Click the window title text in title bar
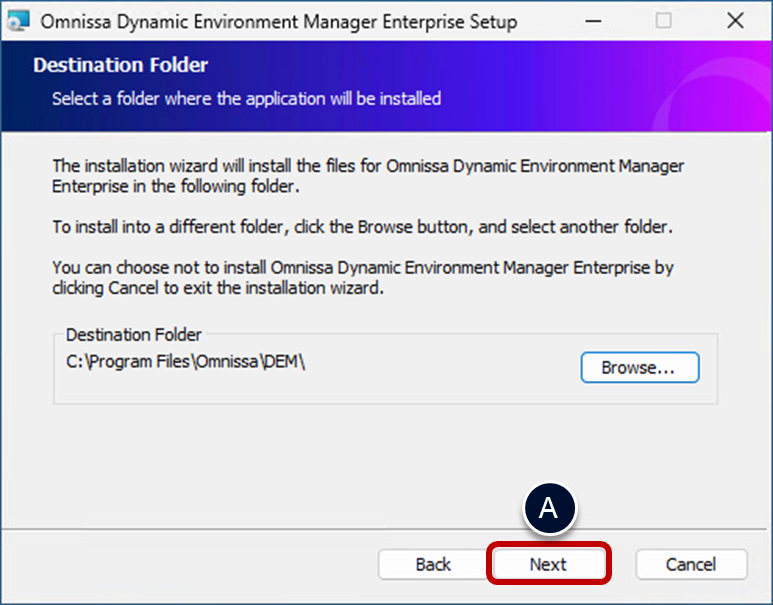773x605 pixels. (280, 21)
